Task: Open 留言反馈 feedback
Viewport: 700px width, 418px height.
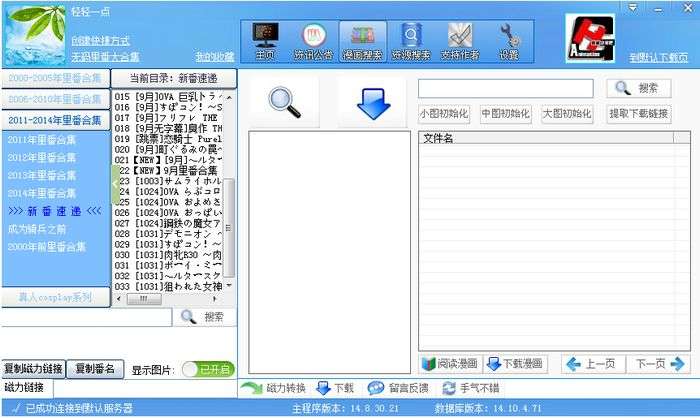Action: (398, 388)
